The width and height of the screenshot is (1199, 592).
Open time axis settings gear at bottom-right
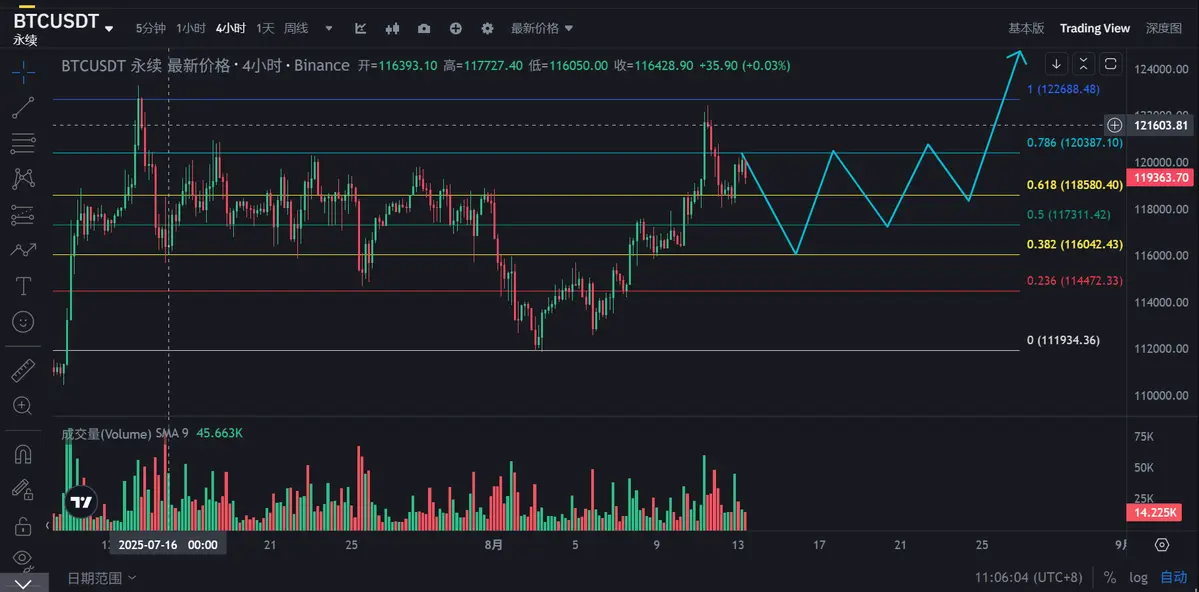(1162, 545)
